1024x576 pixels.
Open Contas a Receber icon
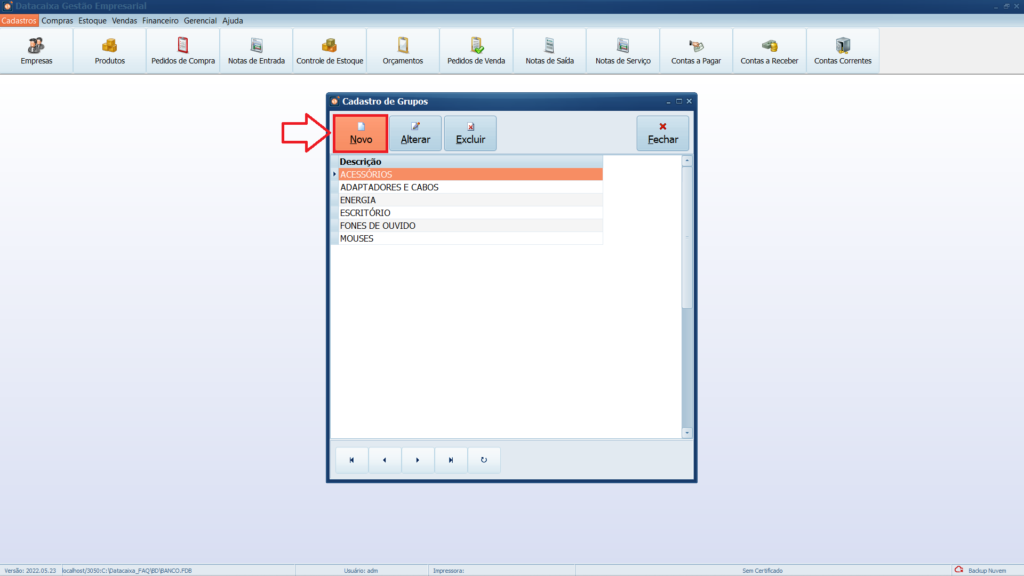[x=769, y=50]
